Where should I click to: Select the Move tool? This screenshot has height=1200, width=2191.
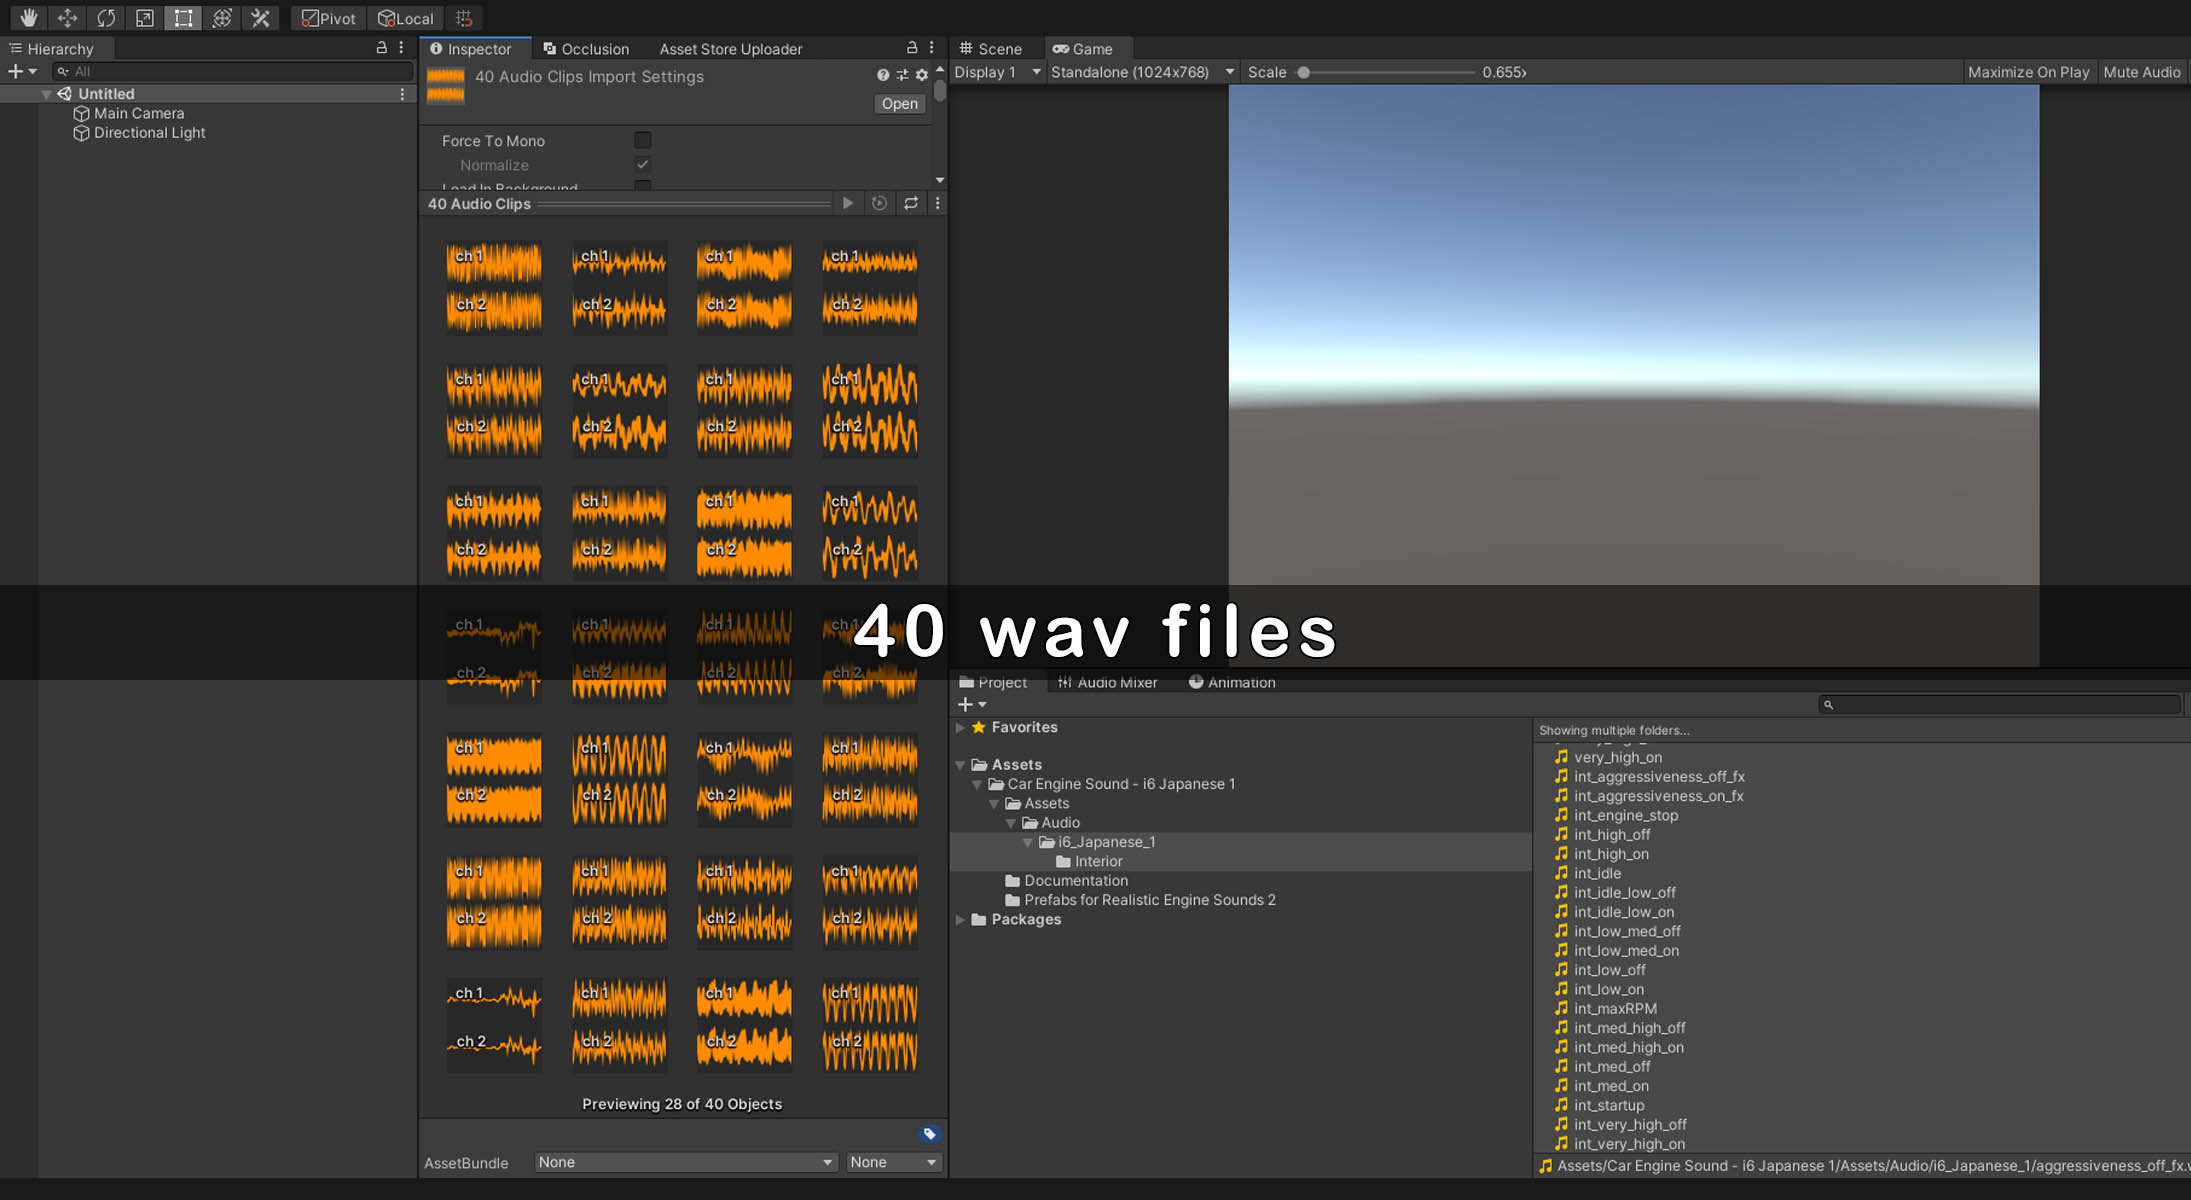(67, 18)
